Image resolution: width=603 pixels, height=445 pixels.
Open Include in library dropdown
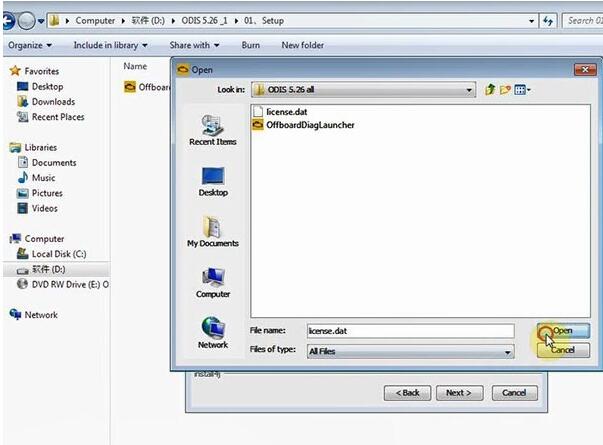point(111,45)
